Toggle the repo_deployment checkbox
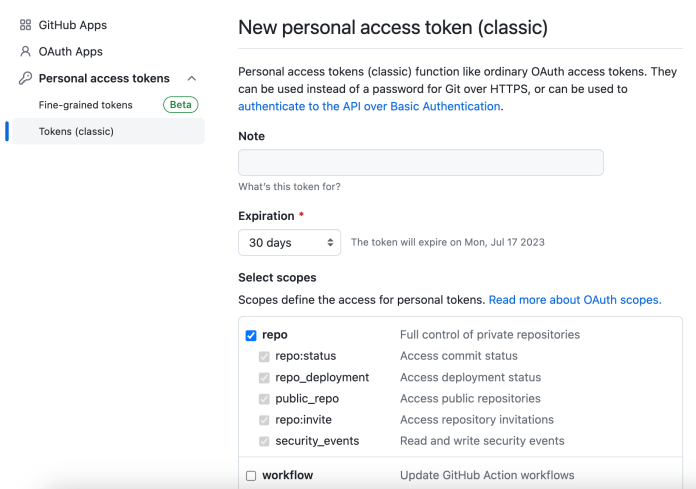 pos(264,378)
